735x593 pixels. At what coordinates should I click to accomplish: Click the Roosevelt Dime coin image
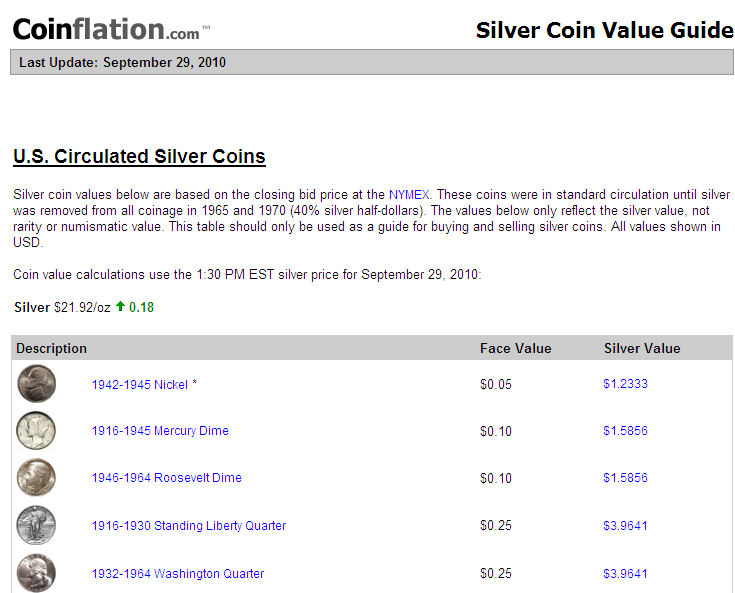click(36, 477)
